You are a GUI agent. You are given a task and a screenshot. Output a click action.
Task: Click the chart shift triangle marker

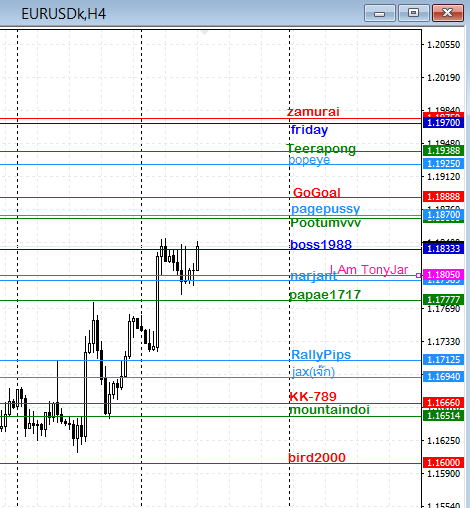click(x=204, y=33)
